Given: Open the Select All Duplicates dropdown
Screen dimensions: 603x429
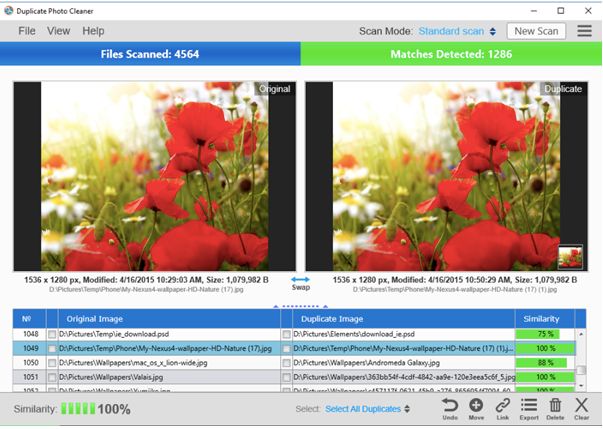Looking at the screenshot, I should [367, 409].
